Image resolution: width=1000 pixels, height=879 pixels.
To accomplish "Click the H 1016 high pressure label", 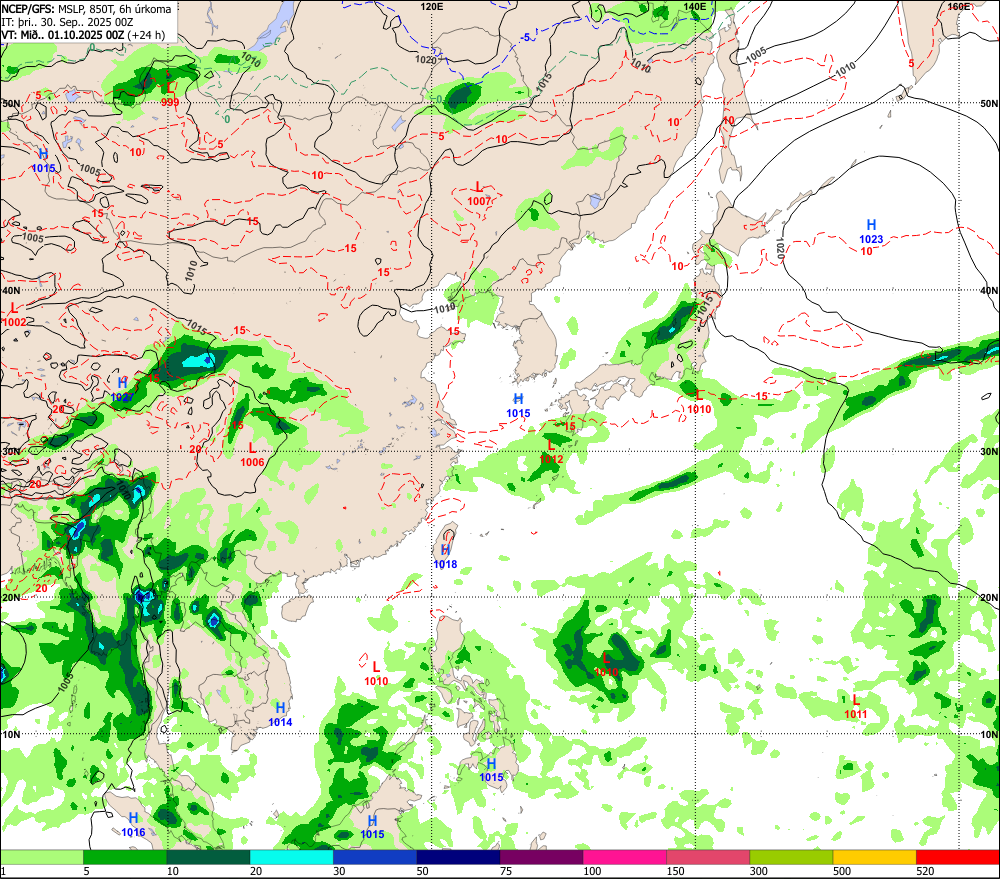I will (x=133, y=825).
